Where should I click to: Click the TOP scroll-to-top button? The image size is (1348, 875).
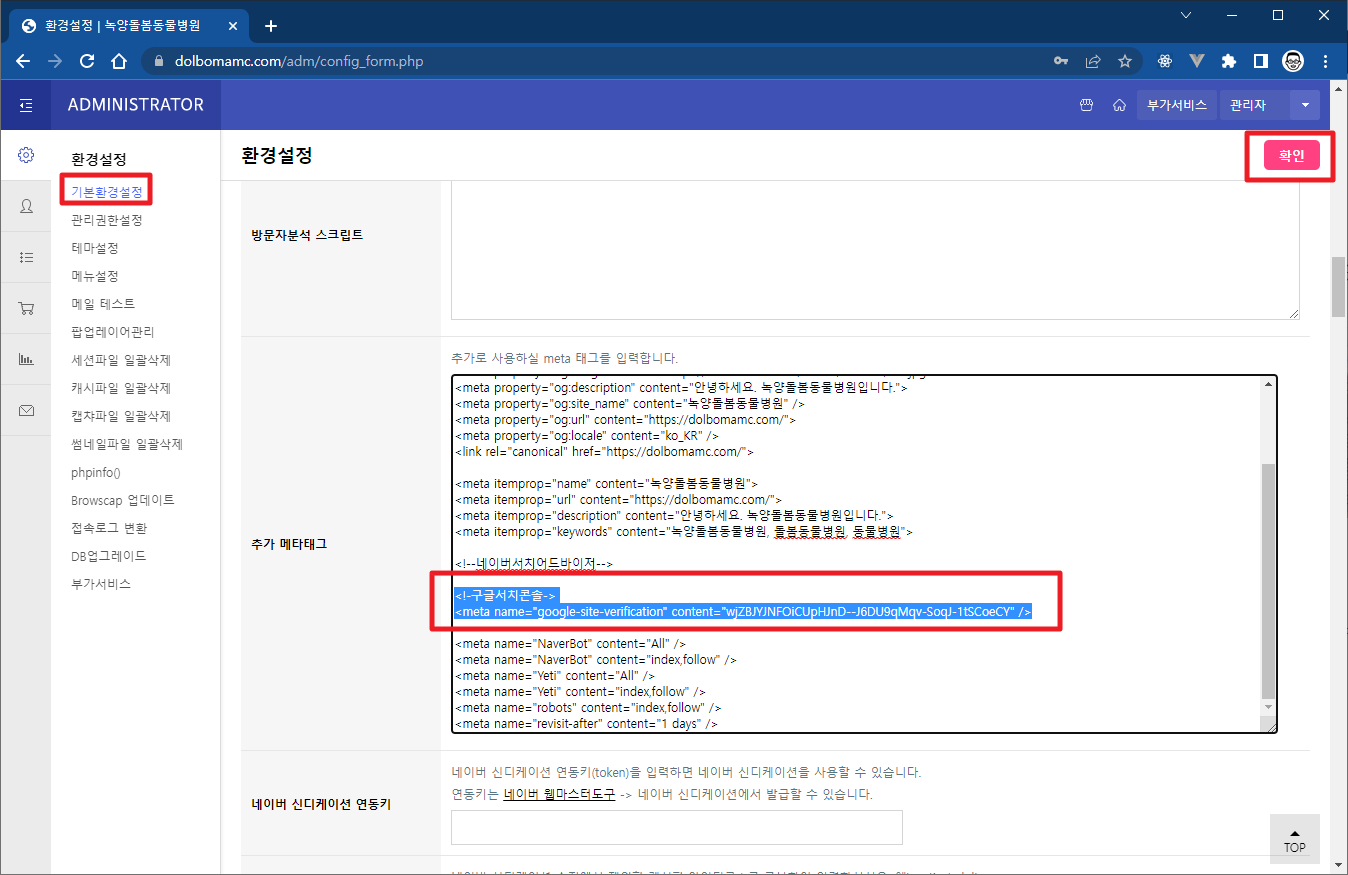tap(1294, 840)
